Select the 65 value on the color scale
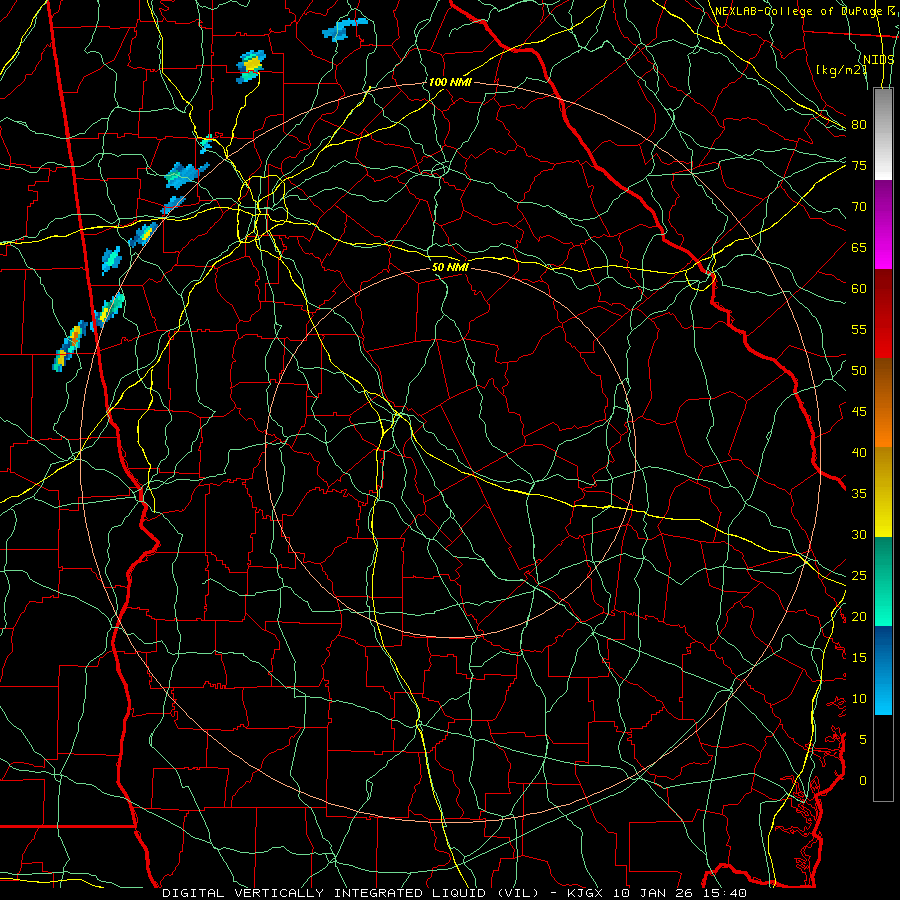This screenshot has height=900, width=900. click(859, 247)
